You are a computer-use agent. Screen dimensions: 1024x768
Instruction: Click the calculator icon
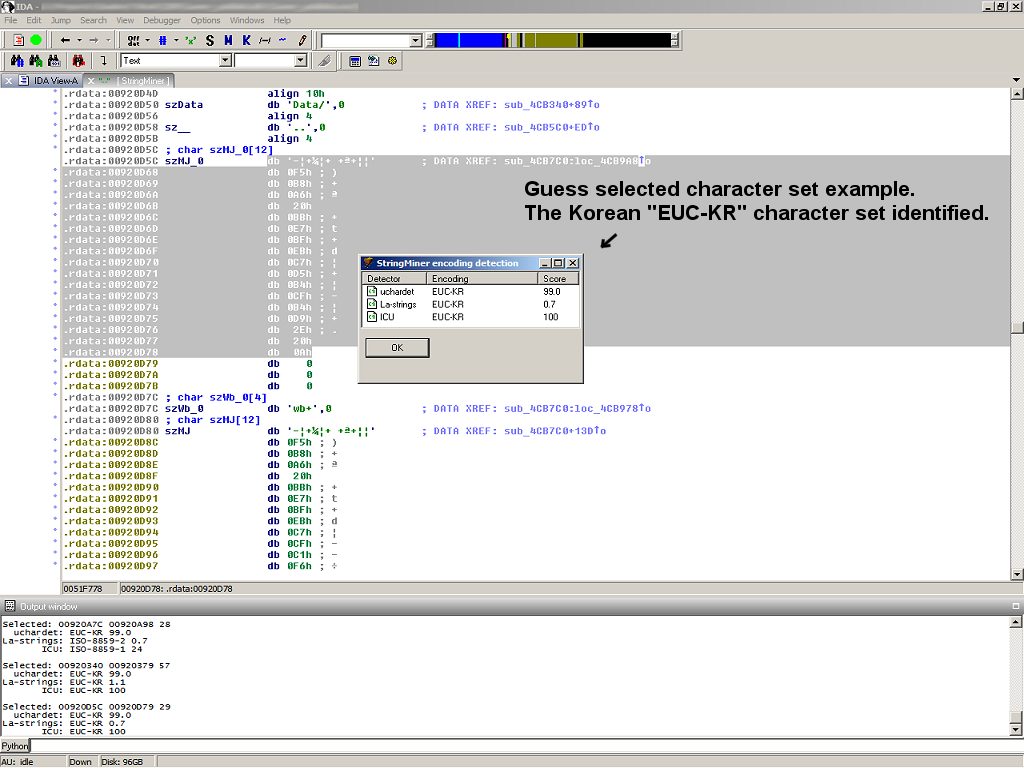click(x=355, y=61)
